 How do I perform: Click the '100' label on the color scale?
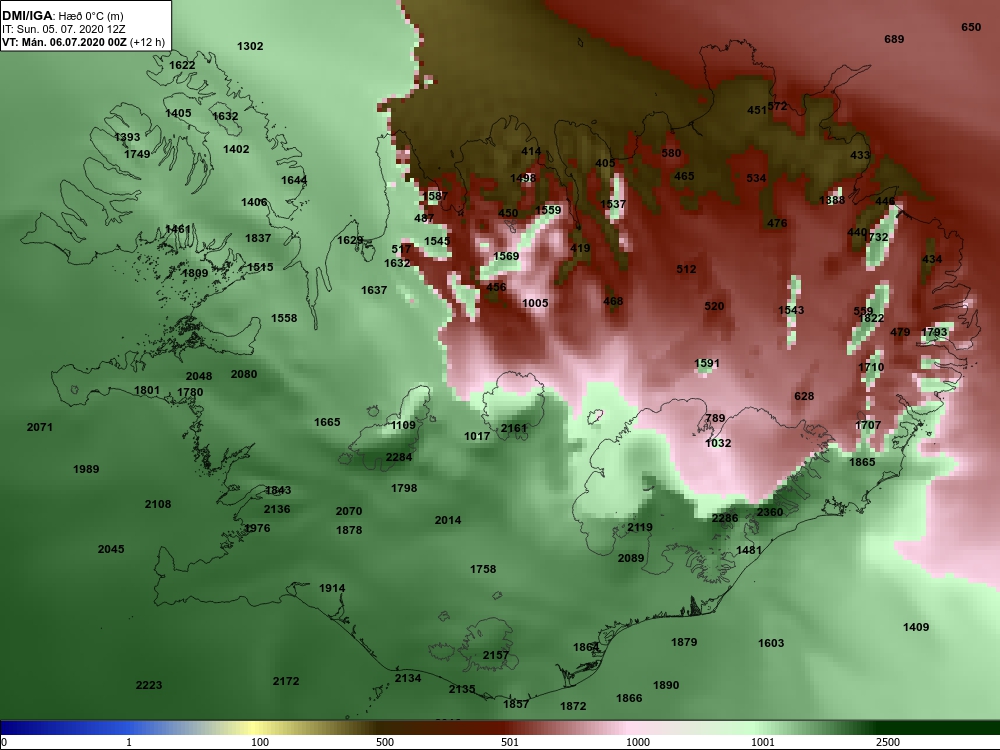pyautogui.click(x=260, y=742)
